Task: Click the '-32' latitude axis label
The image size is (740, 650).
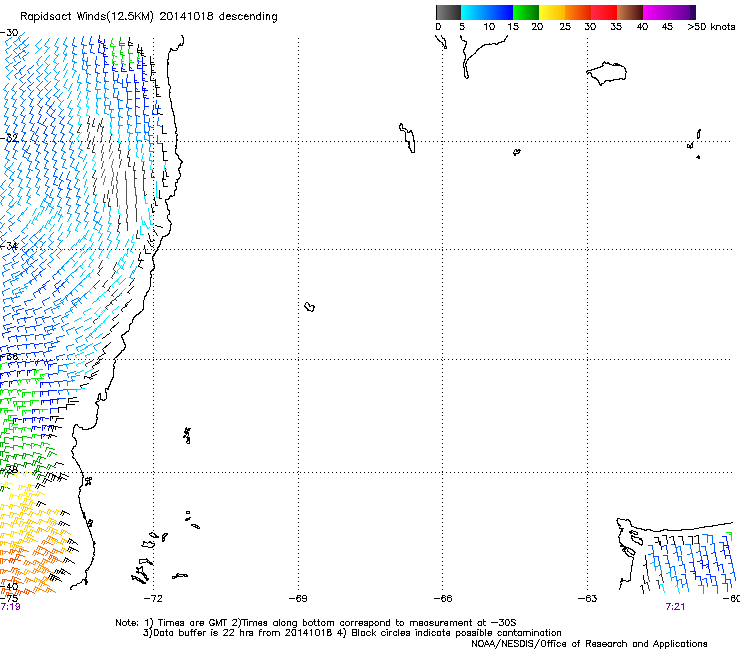Action: coord(10,138)
